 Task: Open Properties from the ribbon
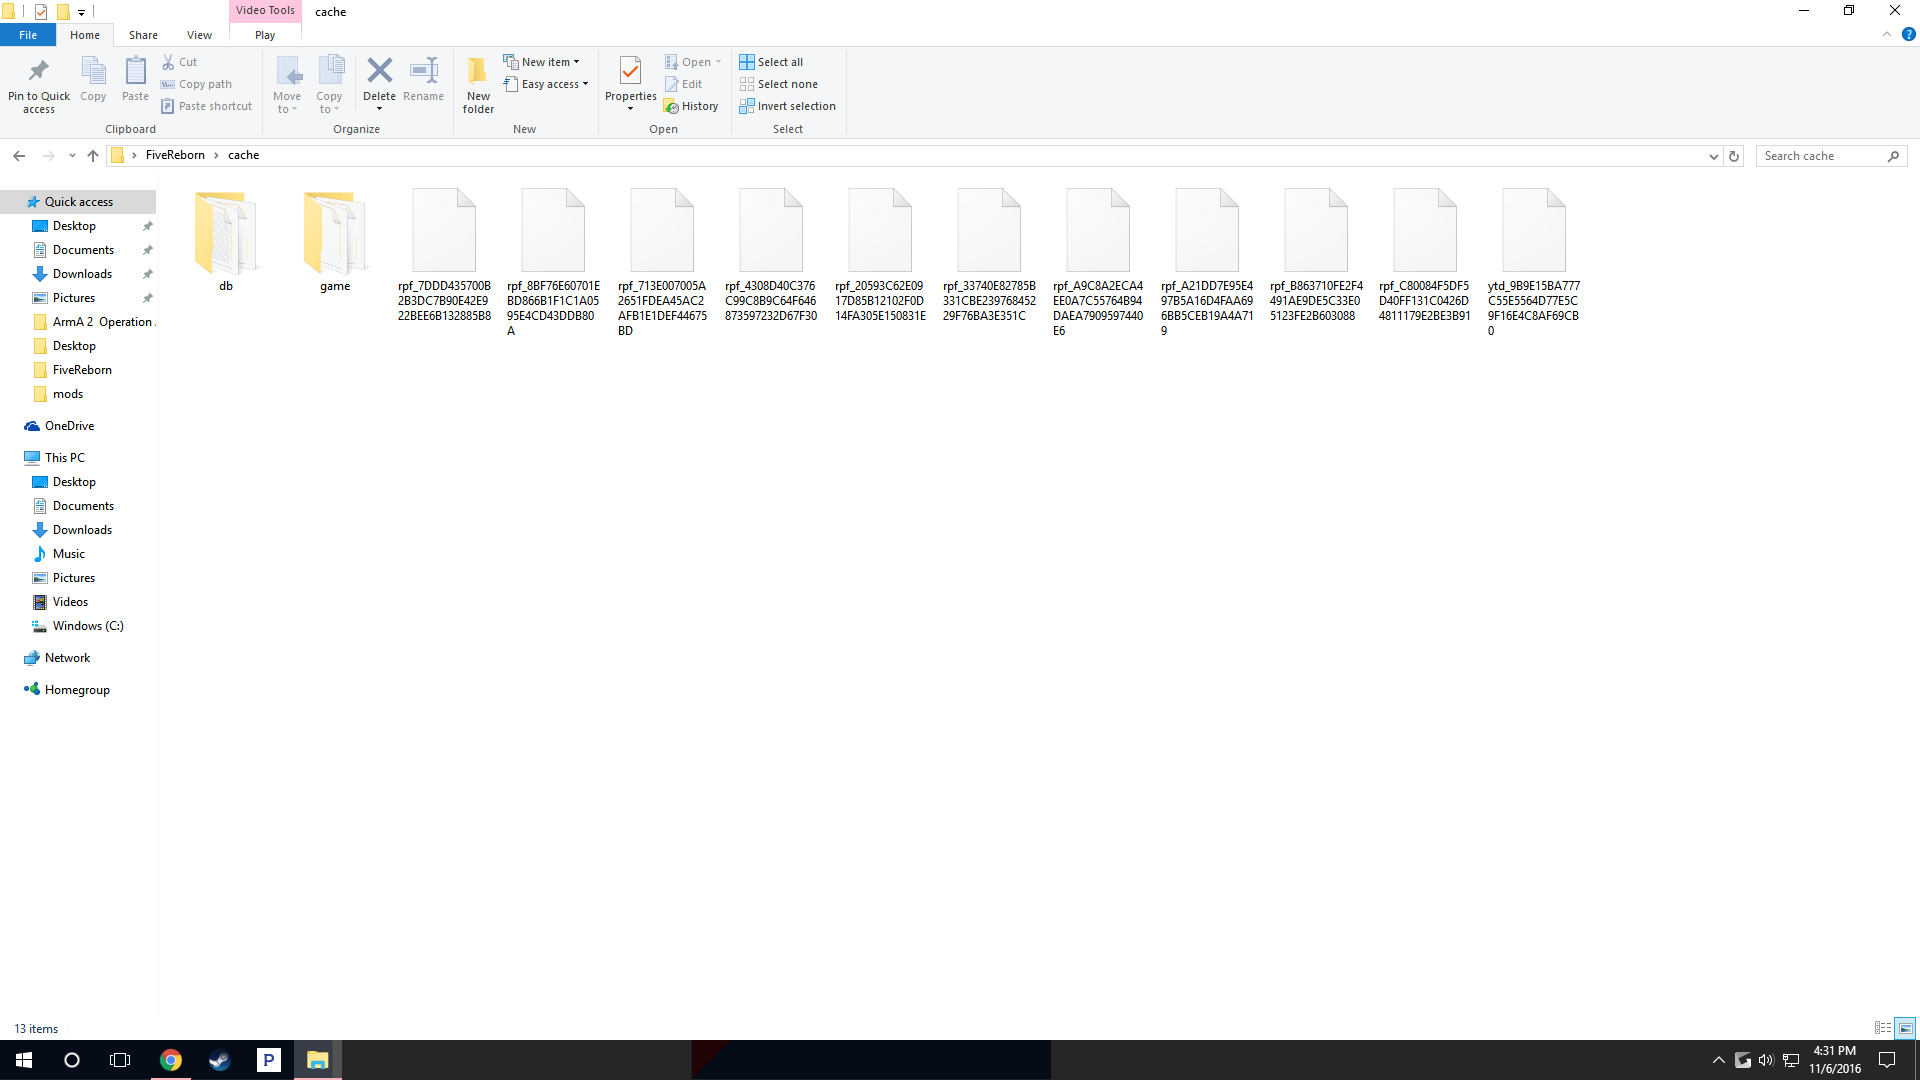pyautogui.click(x=630, y=72)
